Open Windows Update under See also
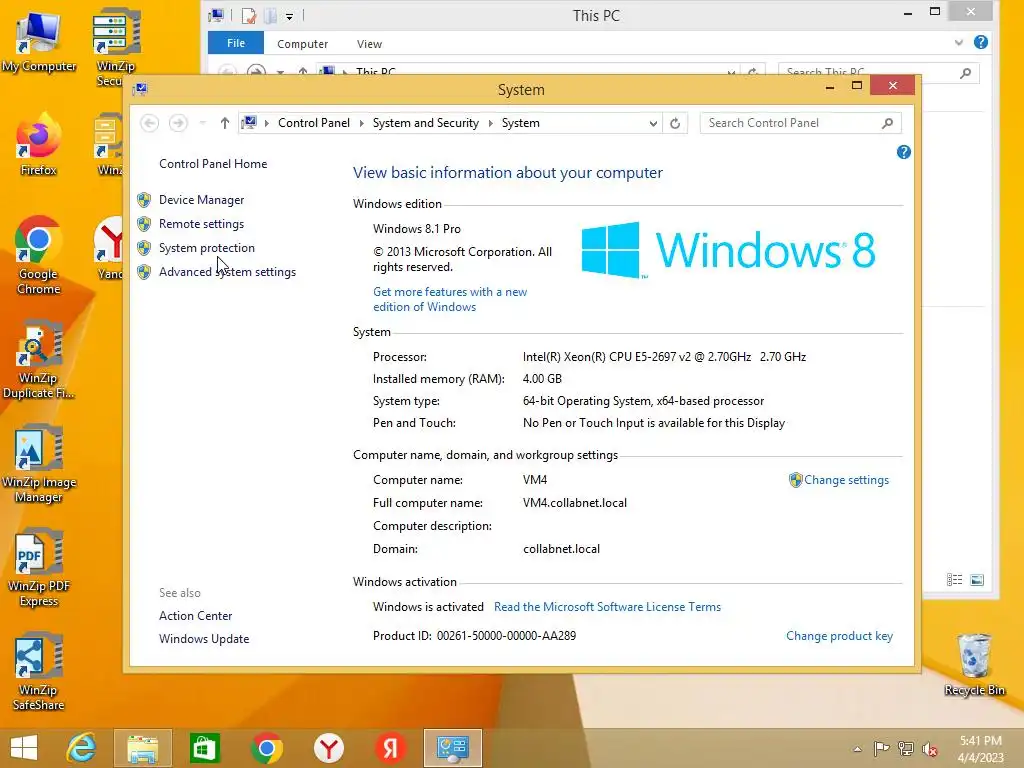Viewport: 1024px width, 768px height. [x=204, y=639]
